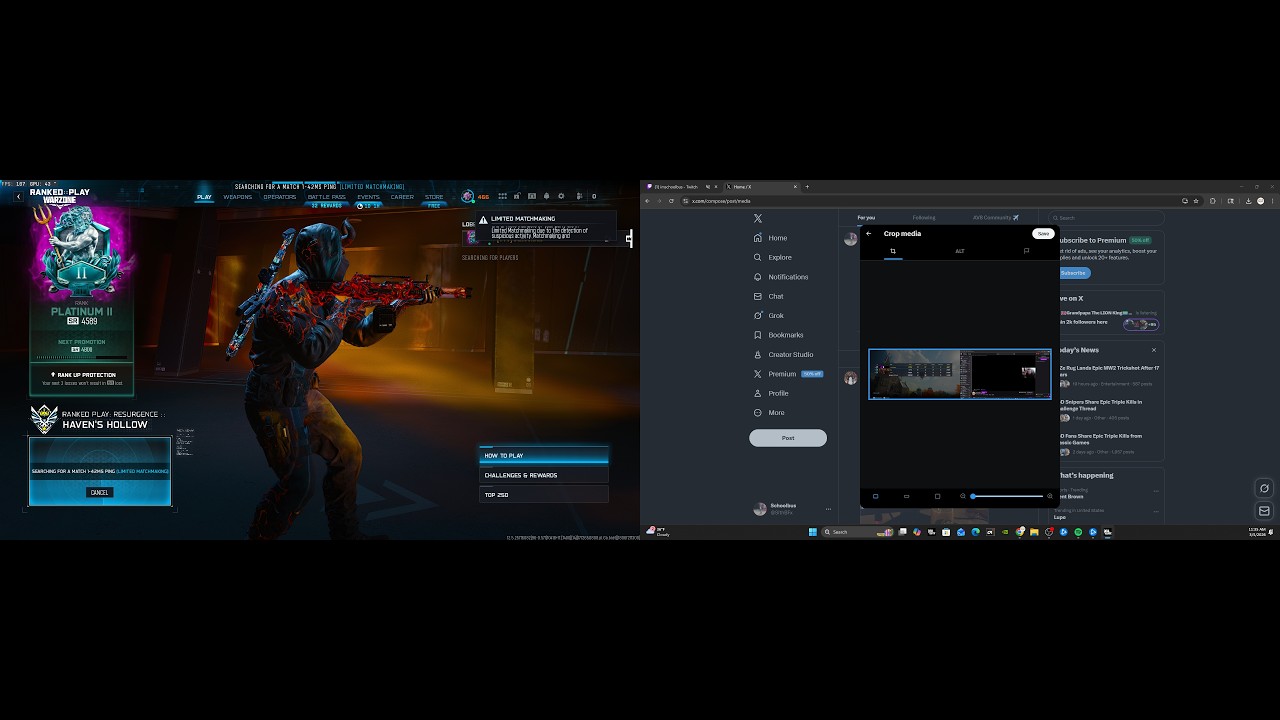Open a new browser tab

click(807, 186)
